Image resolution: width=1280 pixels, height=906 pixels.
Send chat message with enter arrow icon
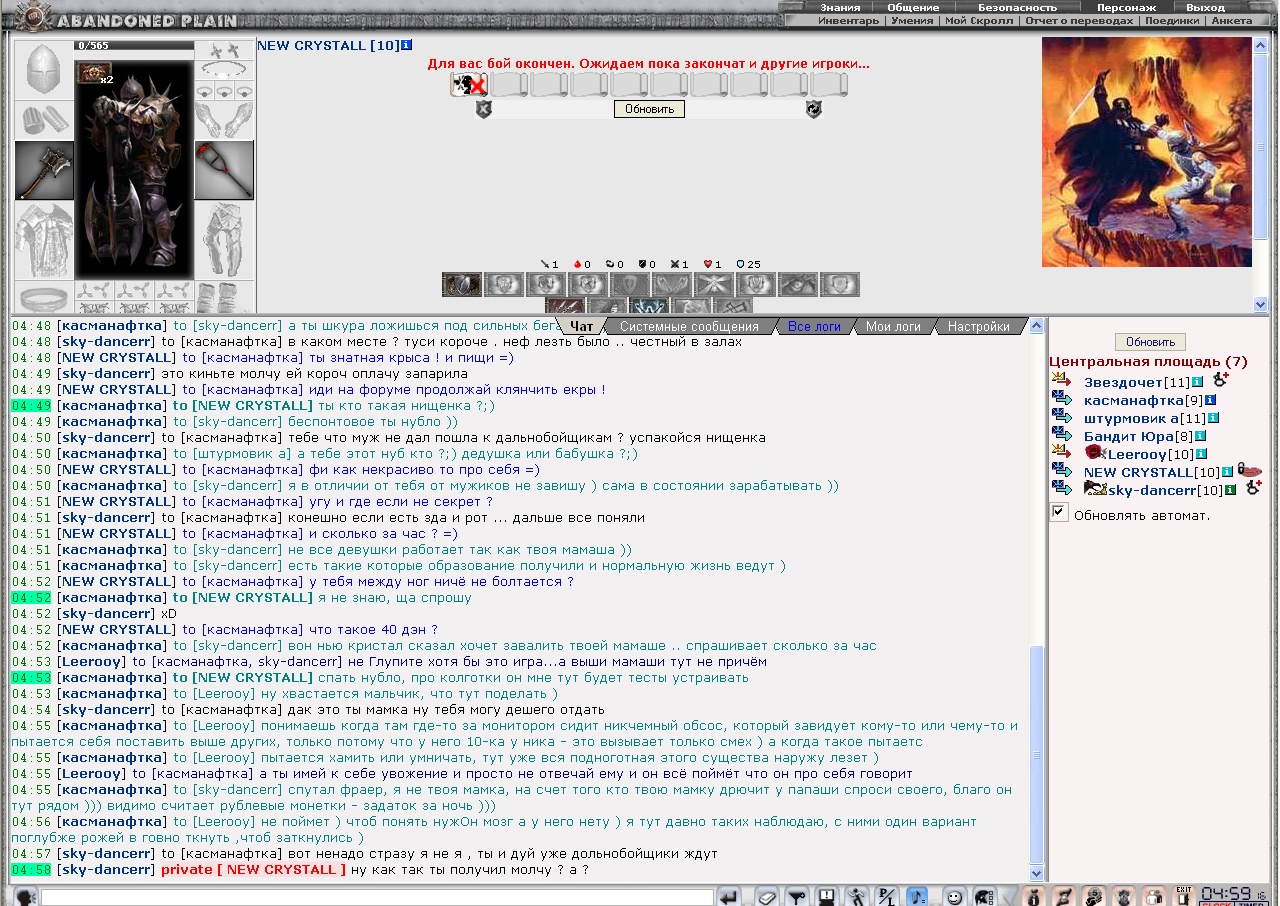729,897
